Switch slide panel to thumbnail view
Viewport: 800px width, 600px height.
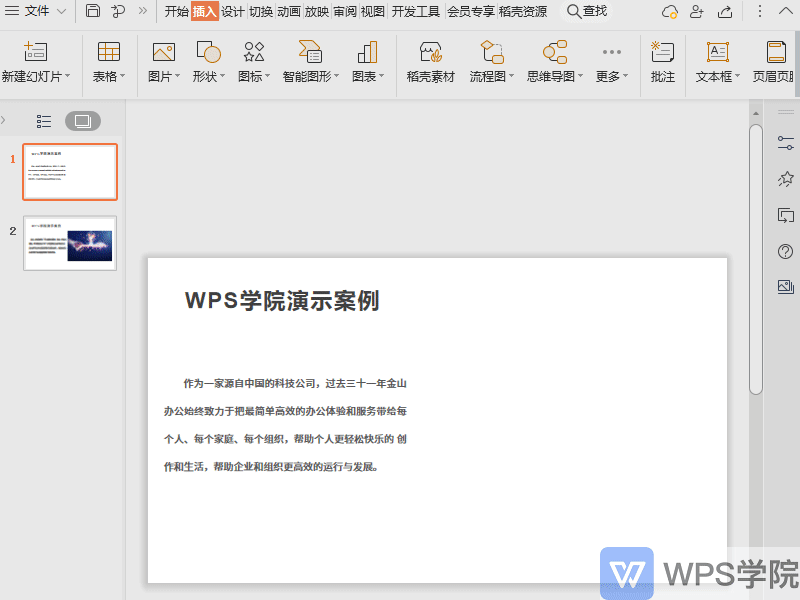pyautogui.click(x=83, y=121)
